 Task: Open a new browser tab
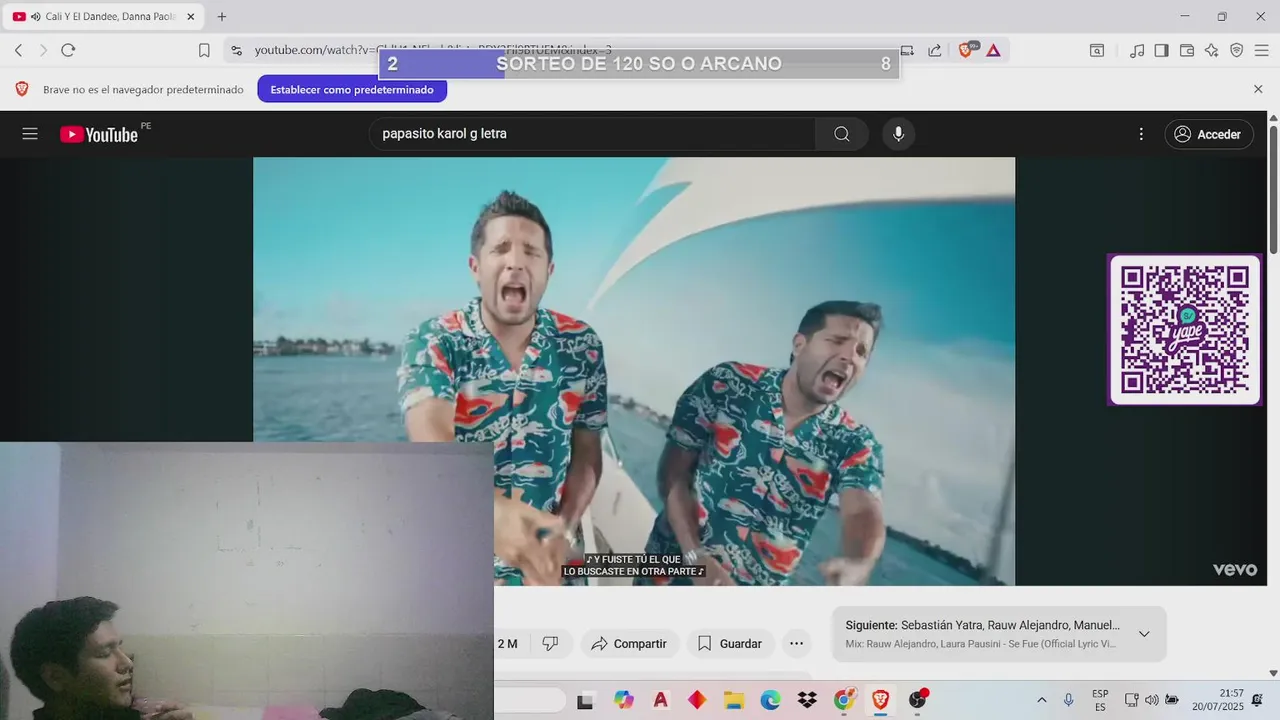(x=222, y=17)
